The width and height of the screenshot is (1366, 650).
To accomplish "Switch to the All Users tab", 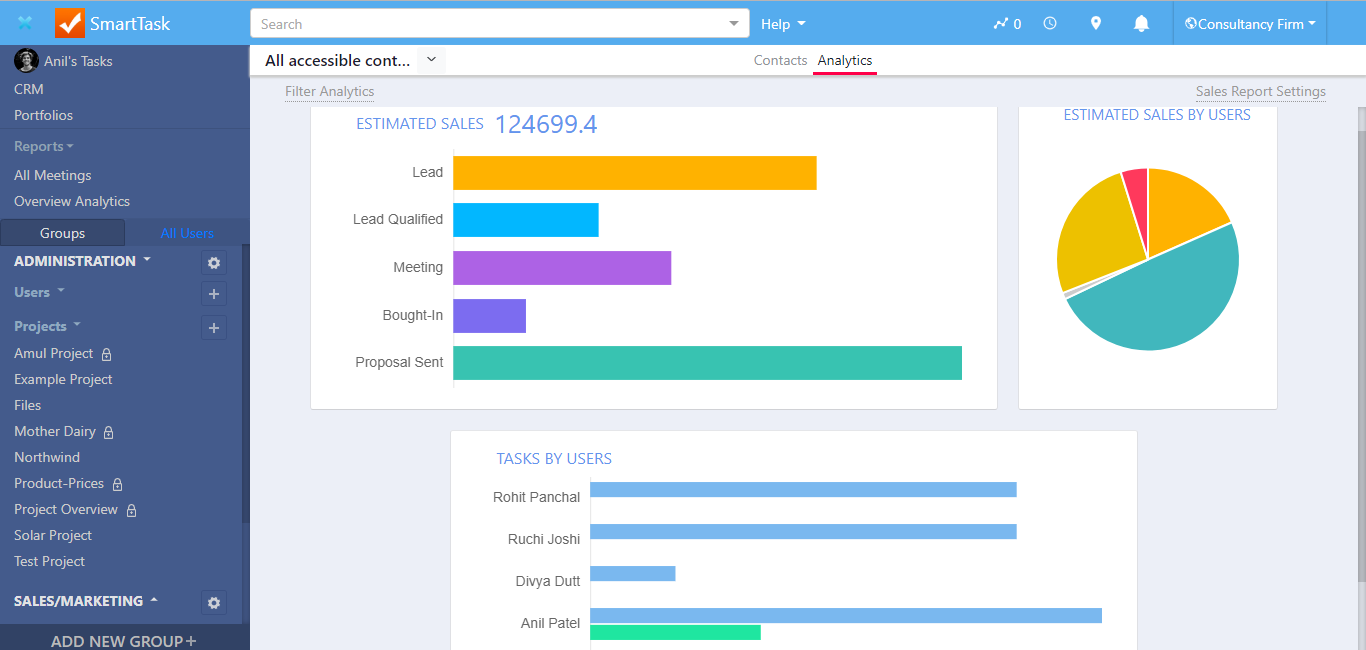I will coord(187,233).
